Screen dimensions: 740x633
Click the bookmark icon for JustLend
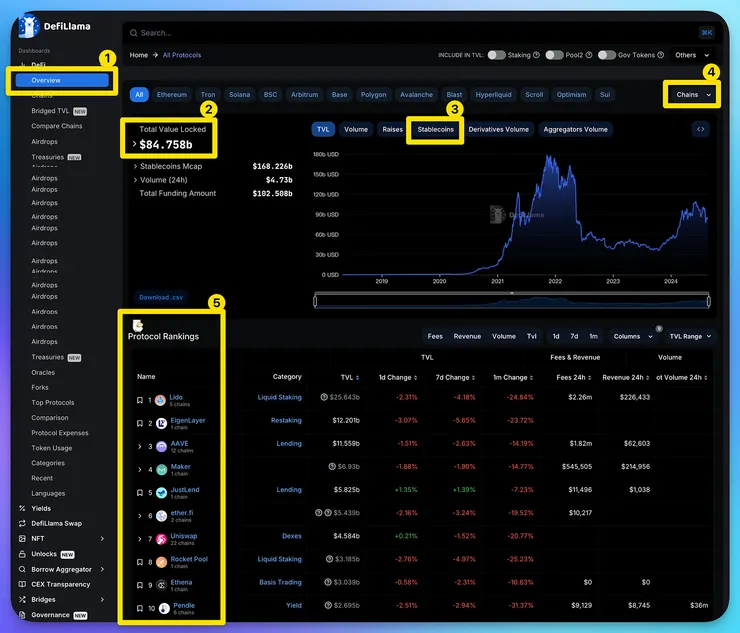(140, 493)
